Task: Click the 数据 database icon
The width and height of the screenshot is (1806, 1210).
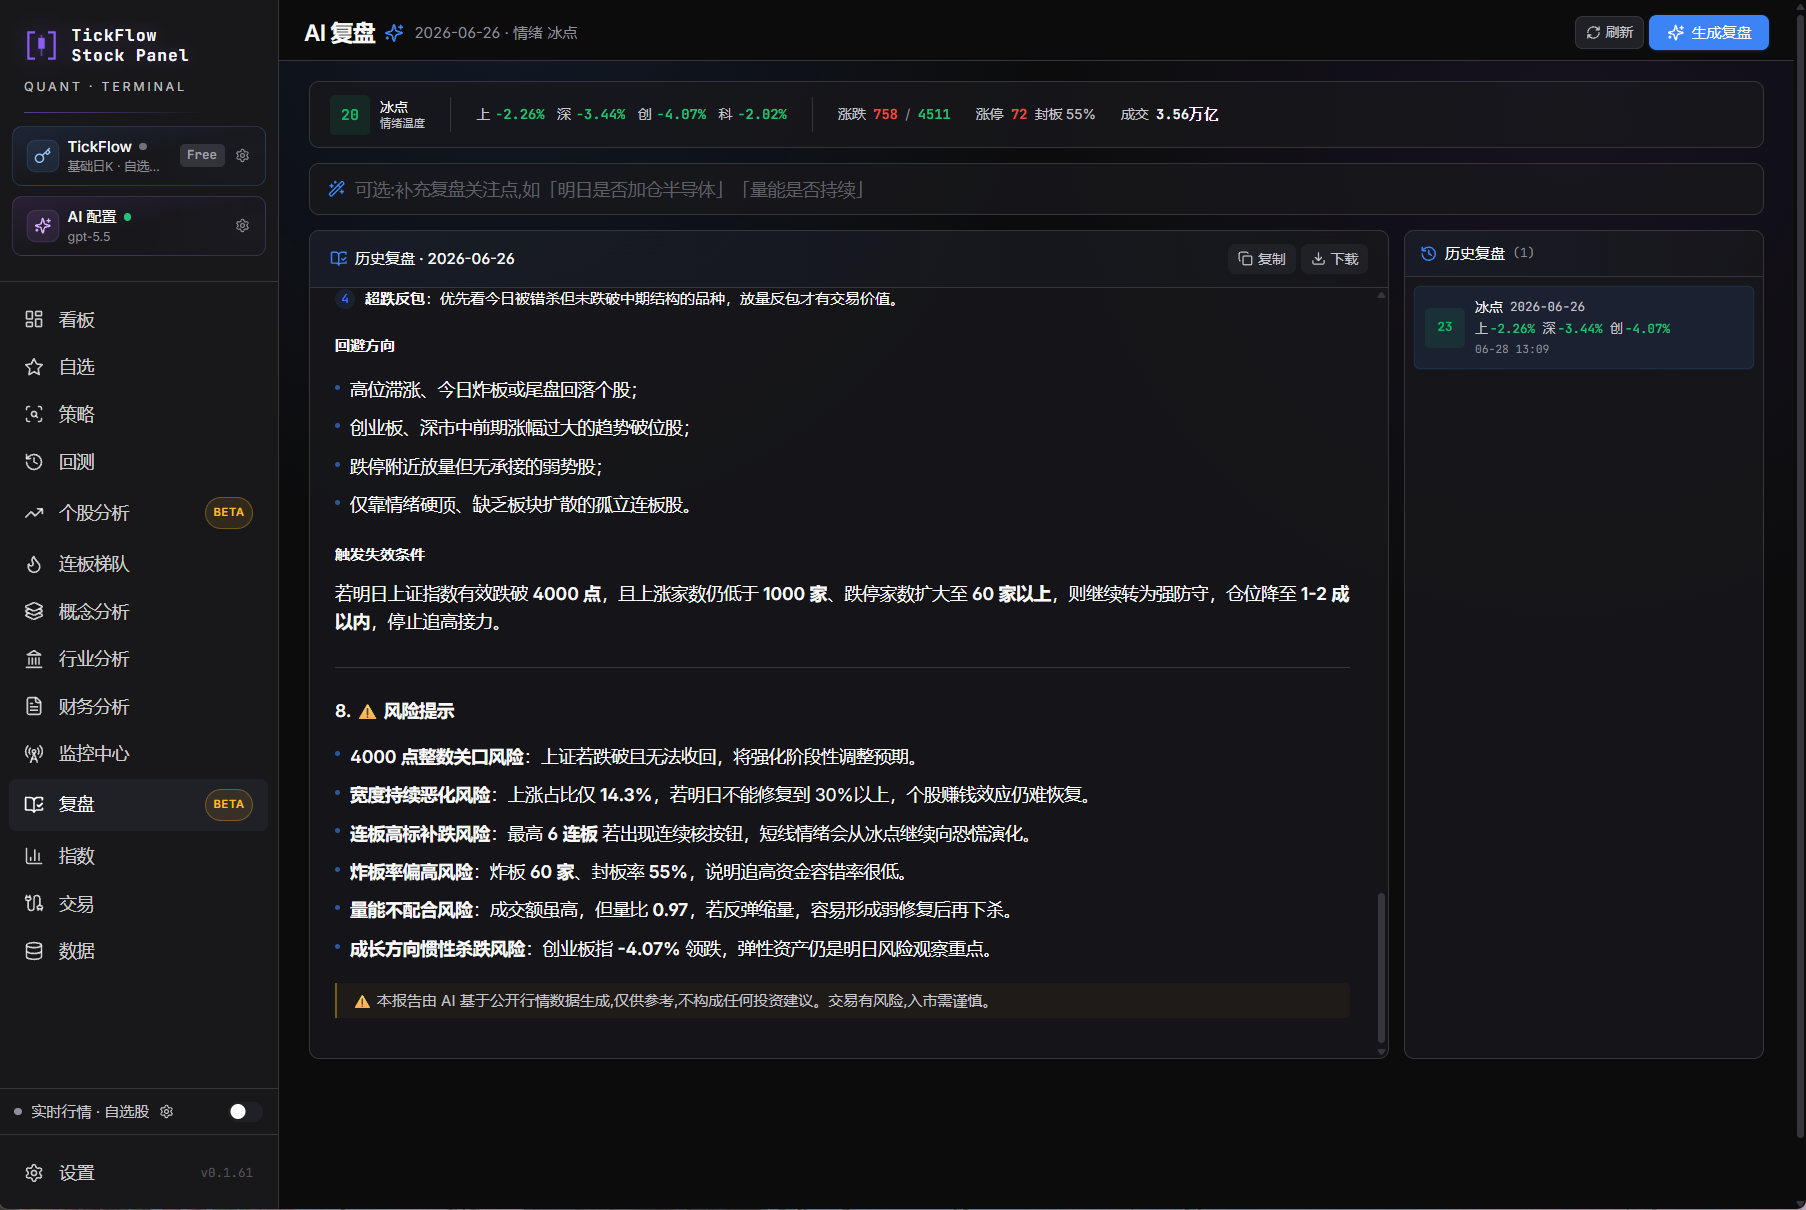Action: [34, 951]
